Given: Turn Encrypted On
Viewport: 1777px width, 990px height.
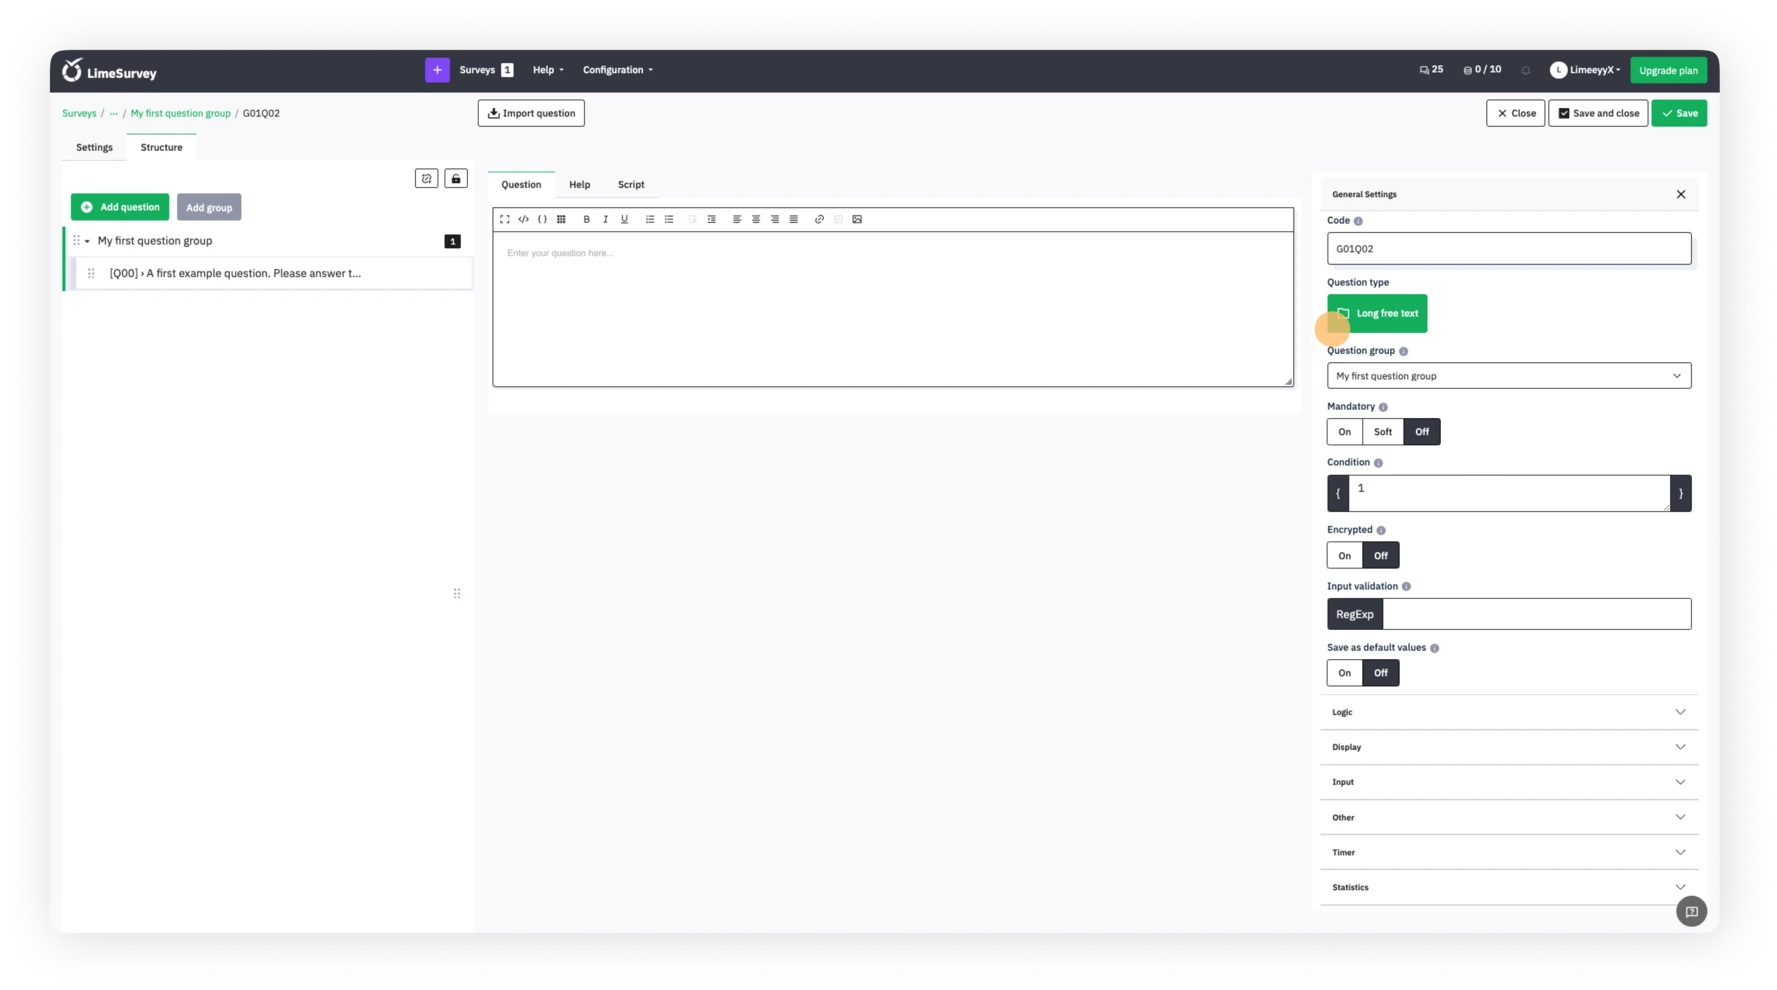Looking at the screenshot, I should point(1344,555).
